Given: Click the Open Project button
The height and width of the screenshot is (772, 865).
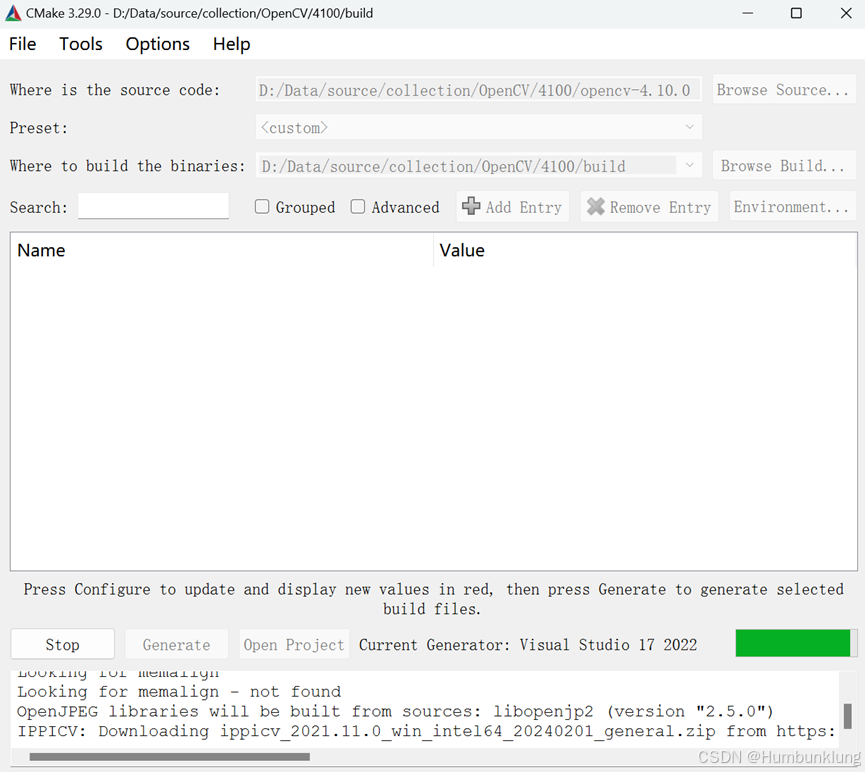Looking at the screenshot, I should pyautogui.click(x=294, y=644).
